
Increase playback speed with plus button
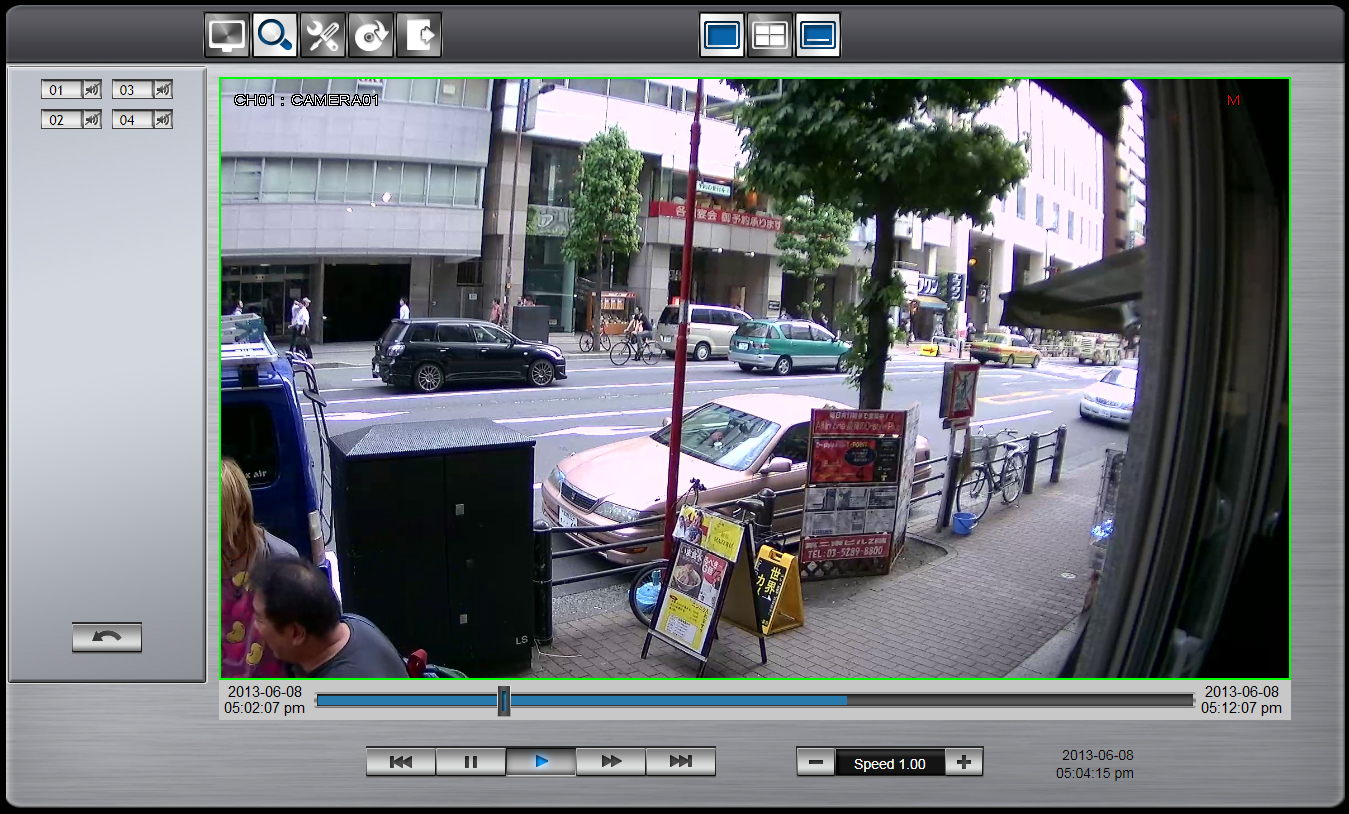963,761
